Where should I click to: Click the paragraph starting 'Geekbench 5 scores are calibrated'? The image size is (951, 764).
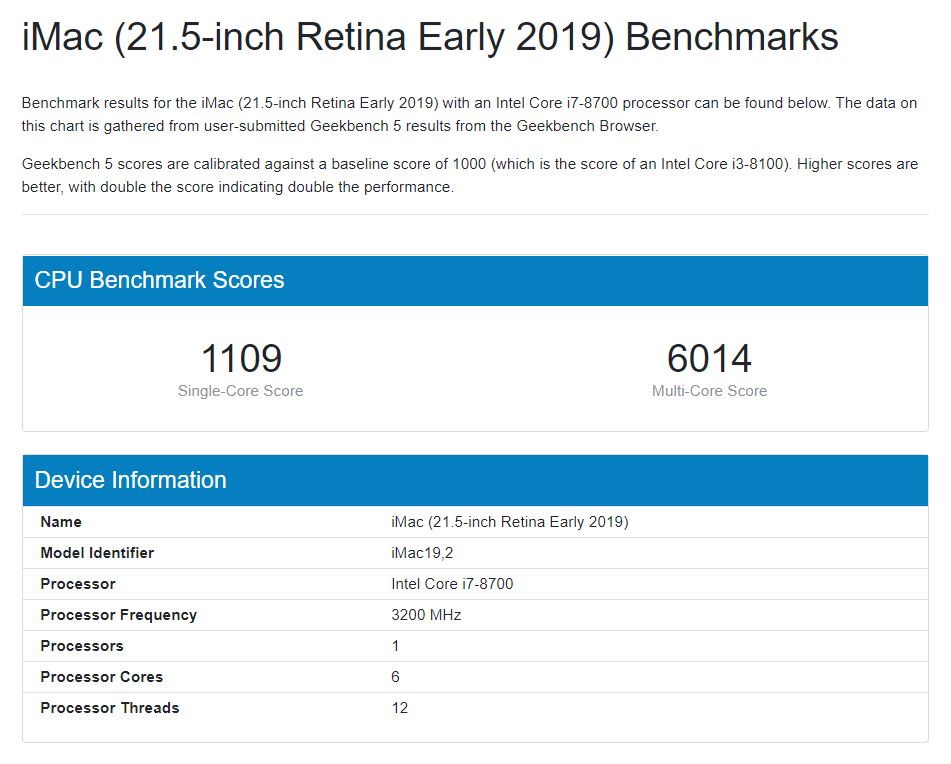[x=470, y=176]
